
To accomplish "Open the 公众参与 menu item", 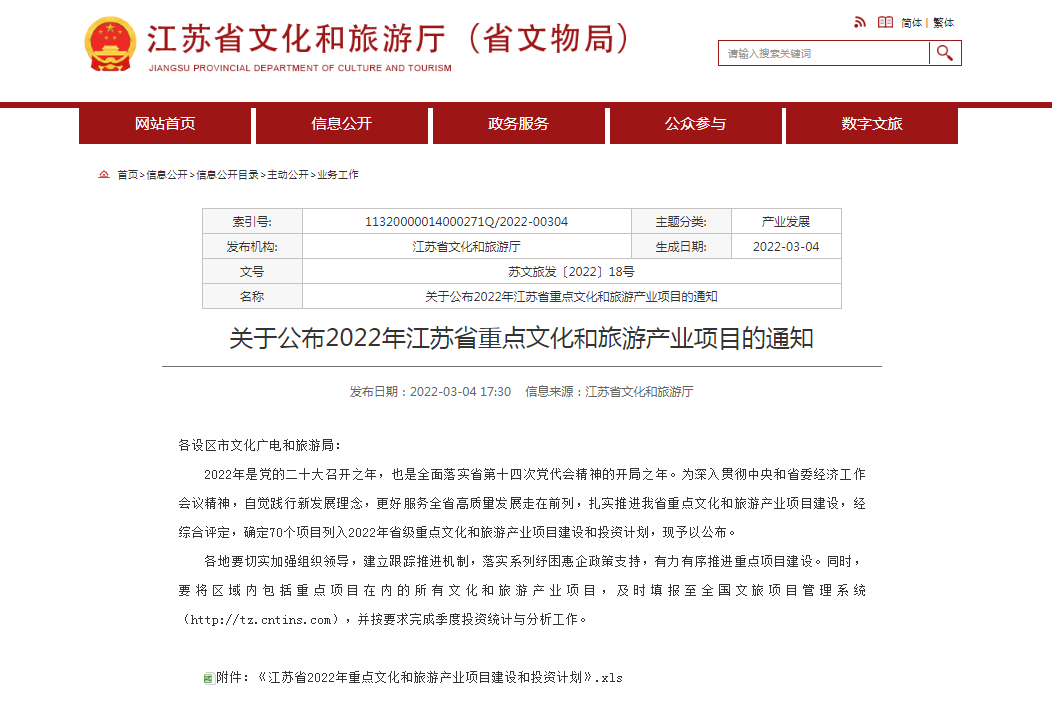I will pyautogui.click(x=695, y=125).
